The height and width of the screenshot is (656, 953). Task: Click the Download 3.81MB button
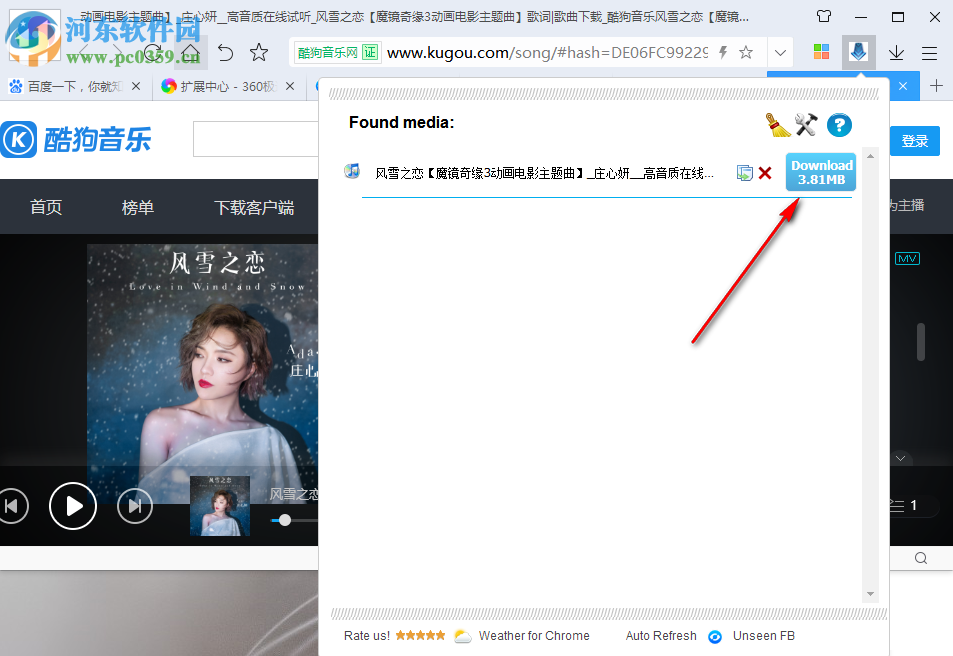[820, 171]
